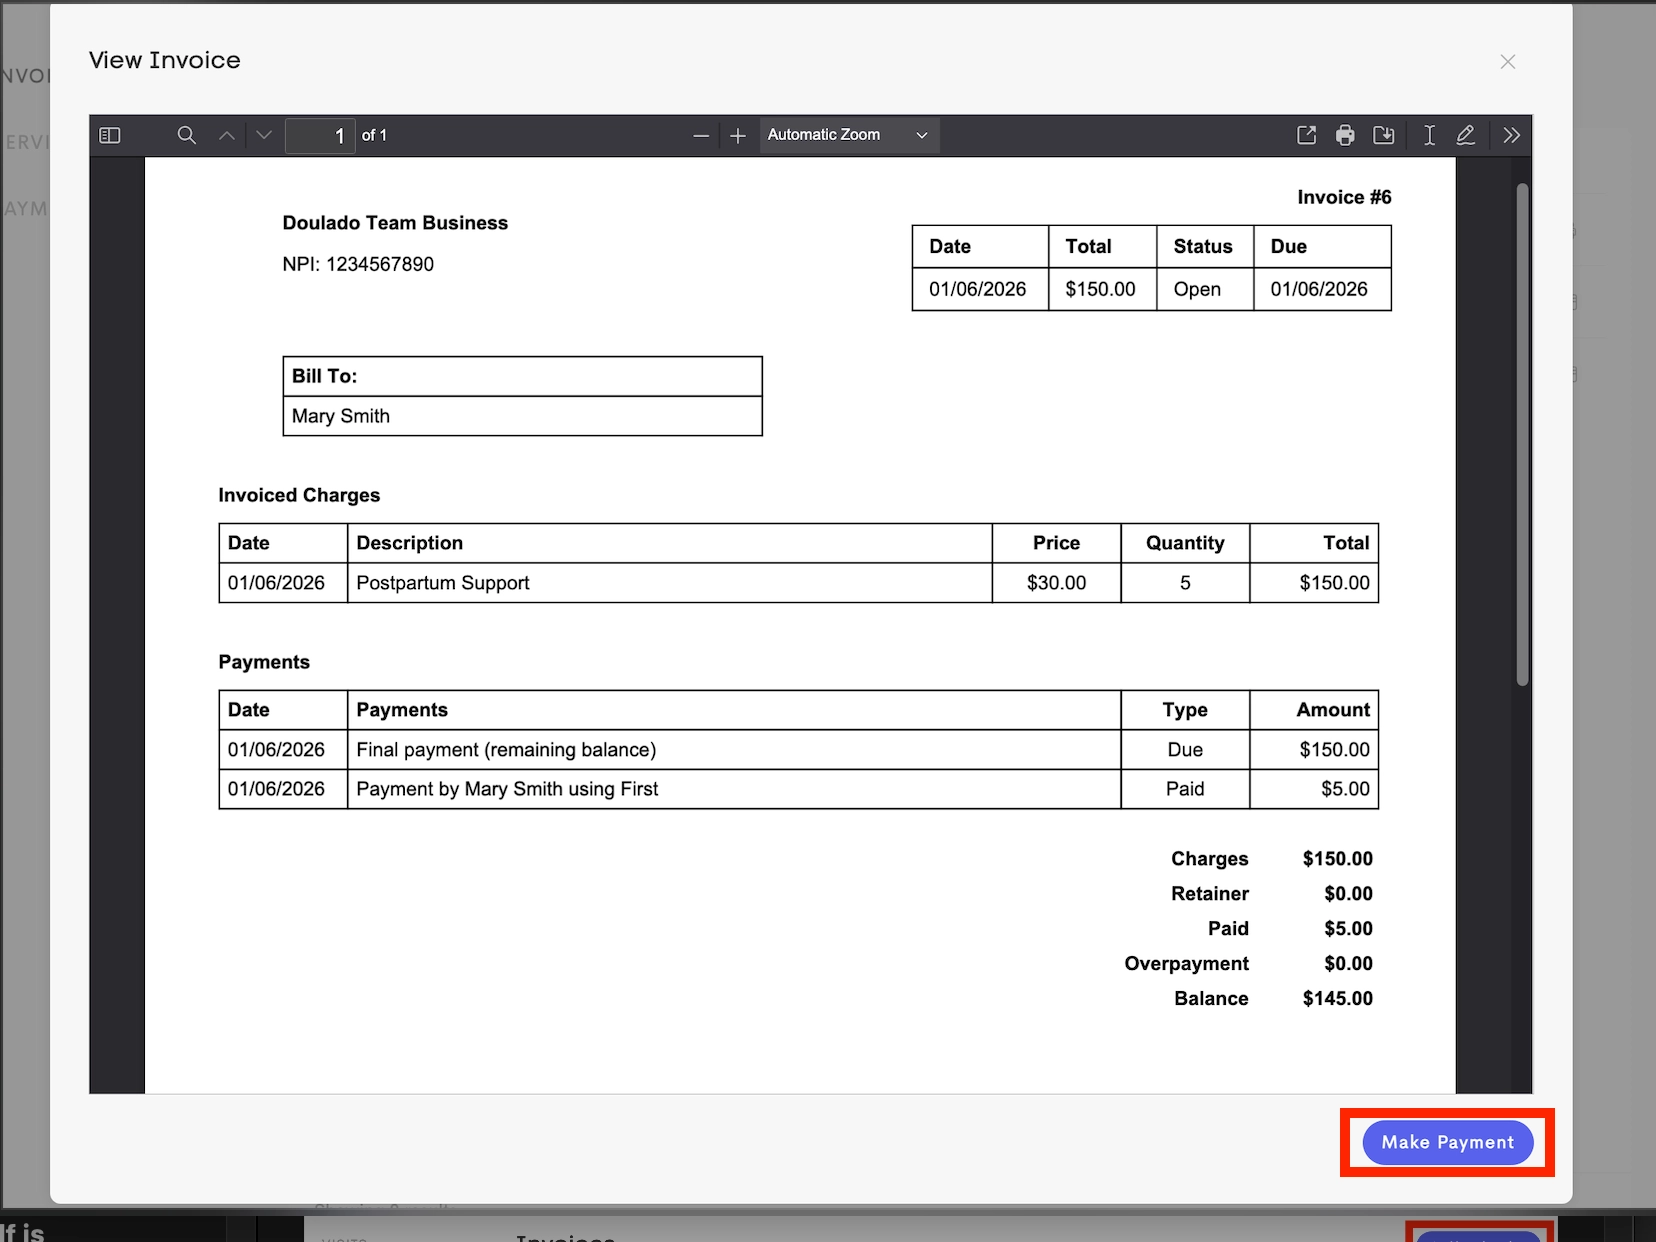The height and width of the screenshot is (1242, 1656).
Task: Select 'Doulado Team Business' text
Action: pyautogui.click(x=395, y=223)
